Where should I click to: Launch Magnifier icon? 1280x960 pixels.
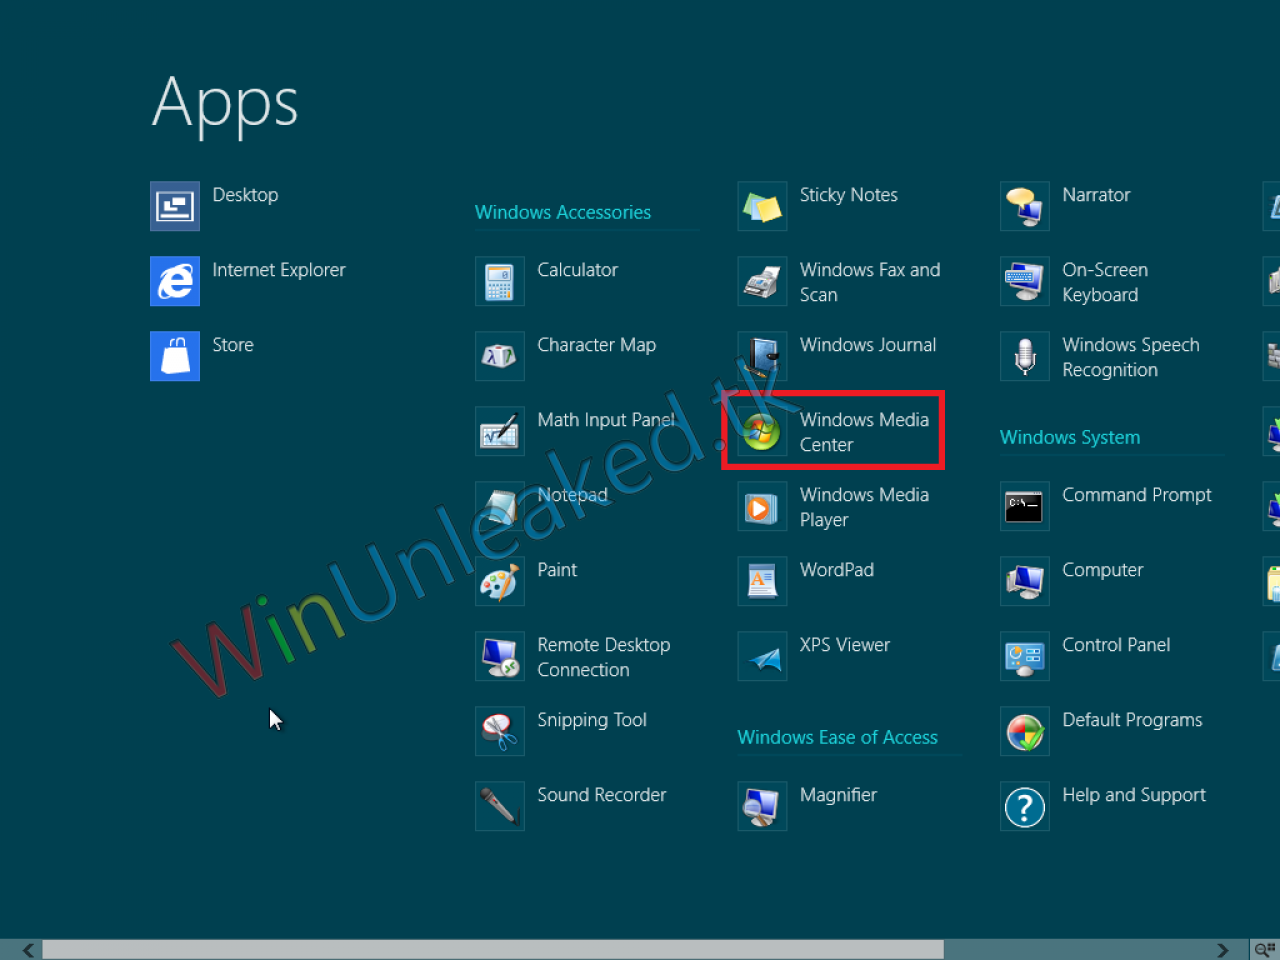point(762,806)
